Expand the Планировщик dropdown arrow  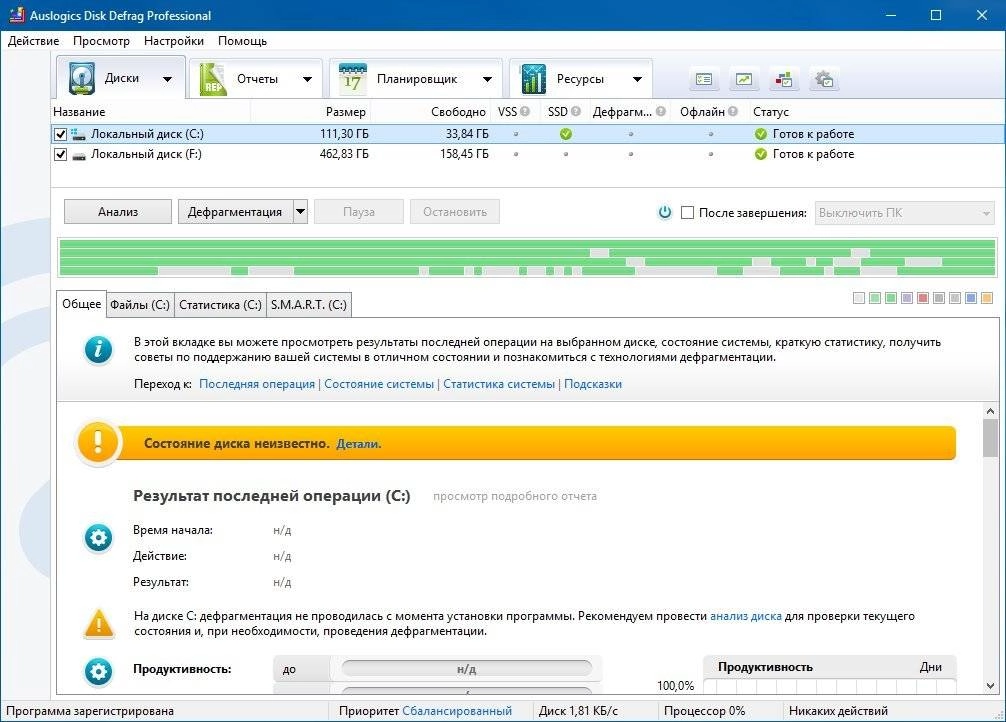coord(488,80)
